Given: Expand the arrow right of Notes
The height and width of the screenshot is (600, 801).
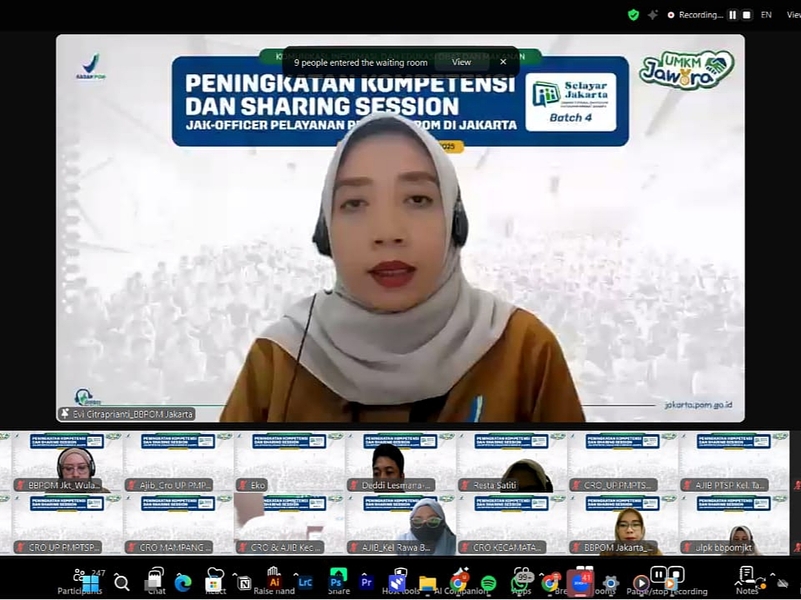Looking at the screenshot, I should click(772, 575).
